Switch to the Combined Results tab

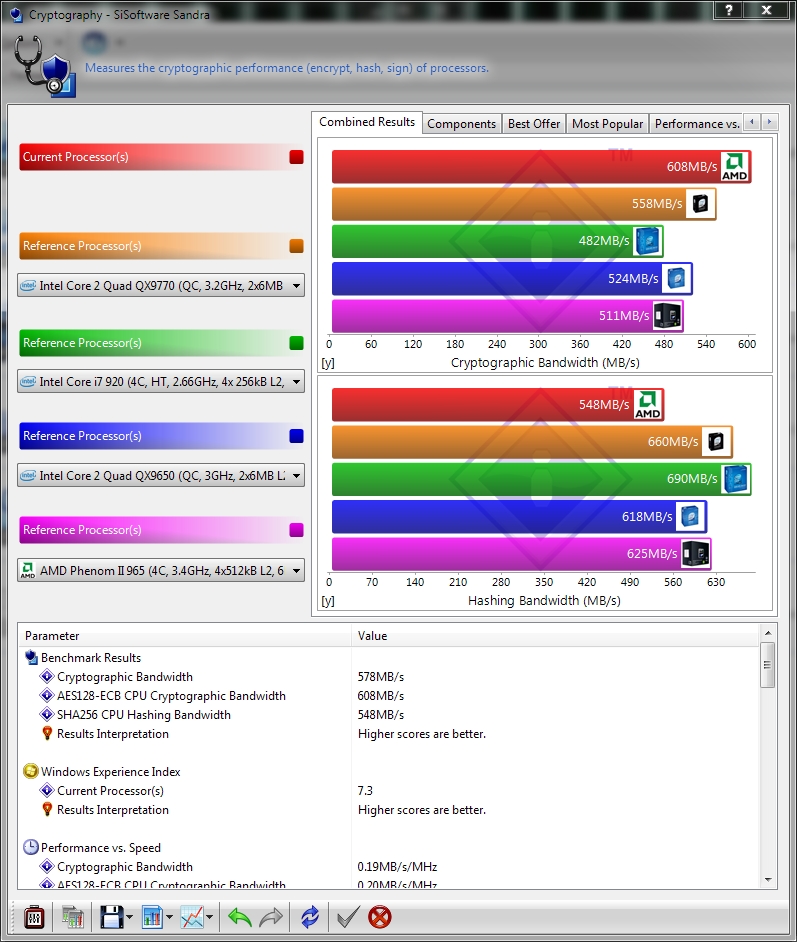(367, 122)
